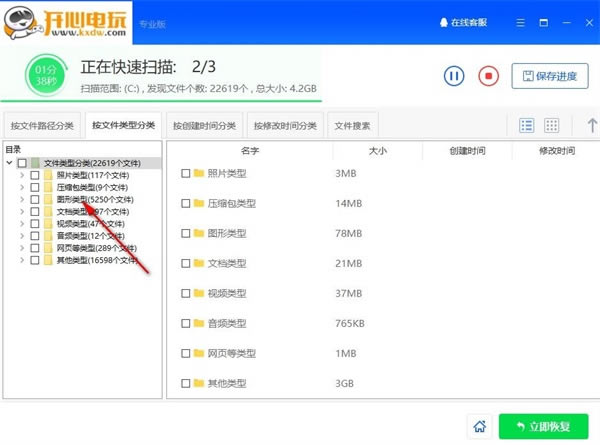
Task: Select the 按文件类型分类 tab
Action: [x=123, y=125]
